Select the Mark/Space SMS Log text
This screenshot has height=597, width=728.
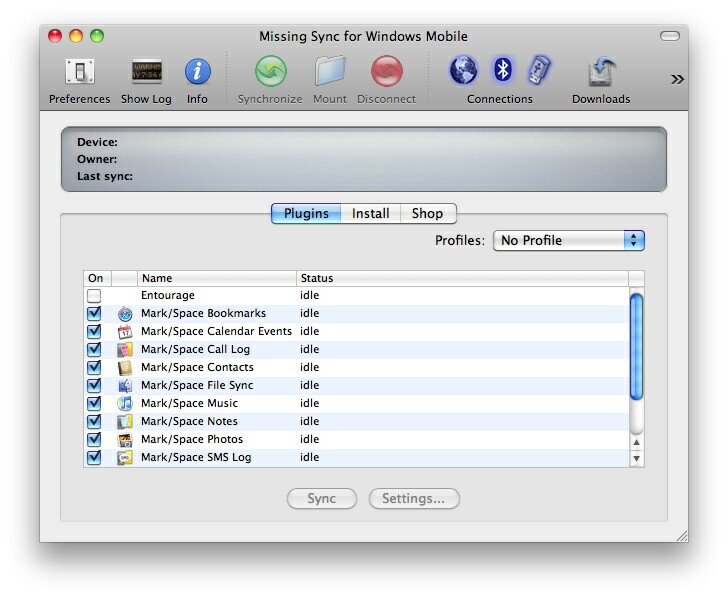click(196, 457)
